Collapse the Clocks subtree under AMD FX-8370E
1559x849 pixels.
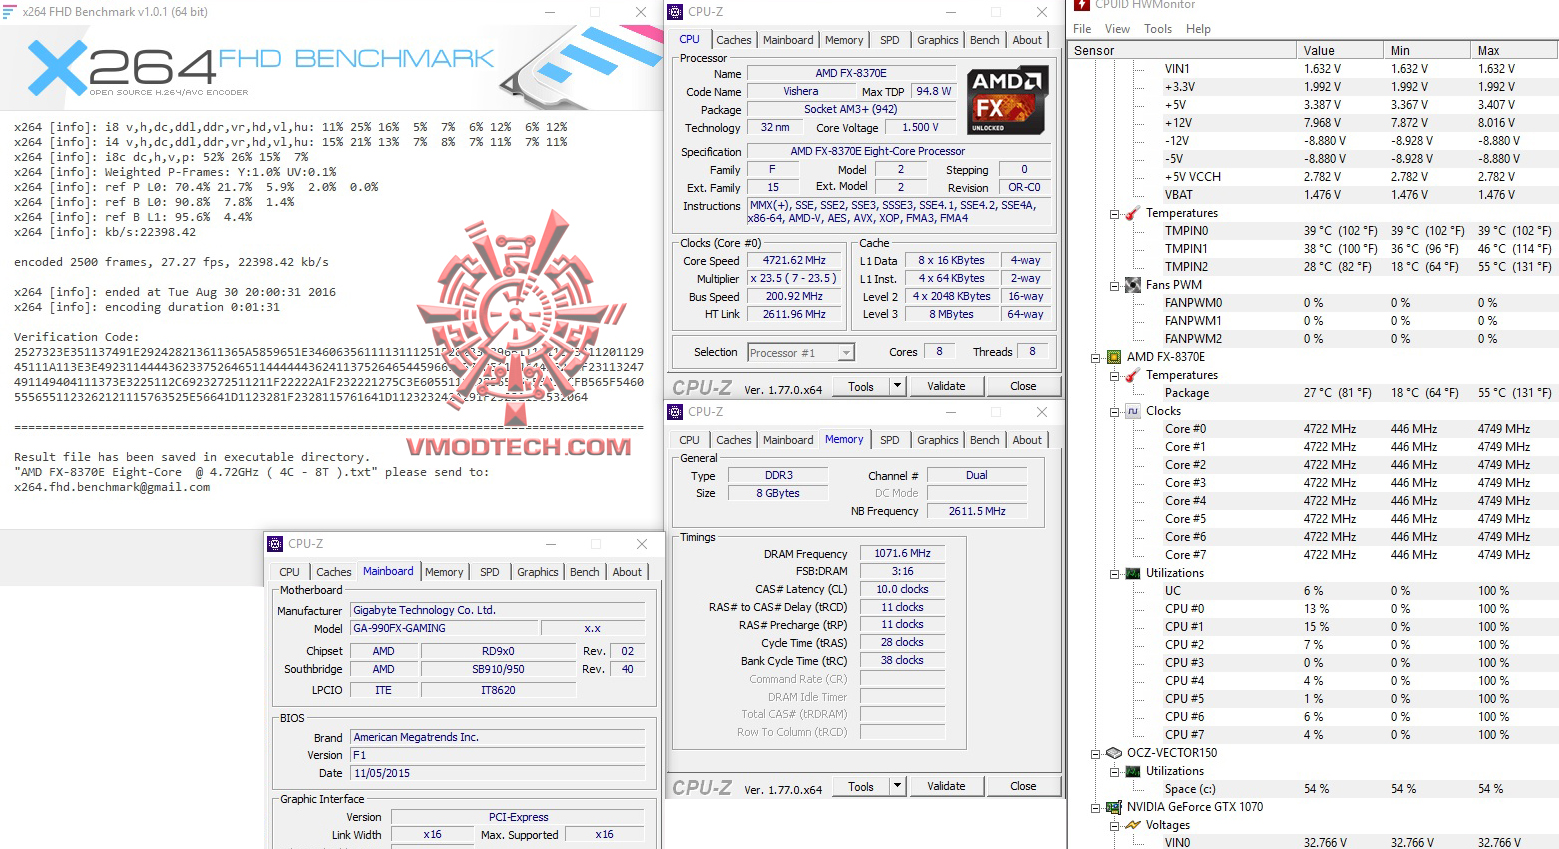tap(1114, 410)
